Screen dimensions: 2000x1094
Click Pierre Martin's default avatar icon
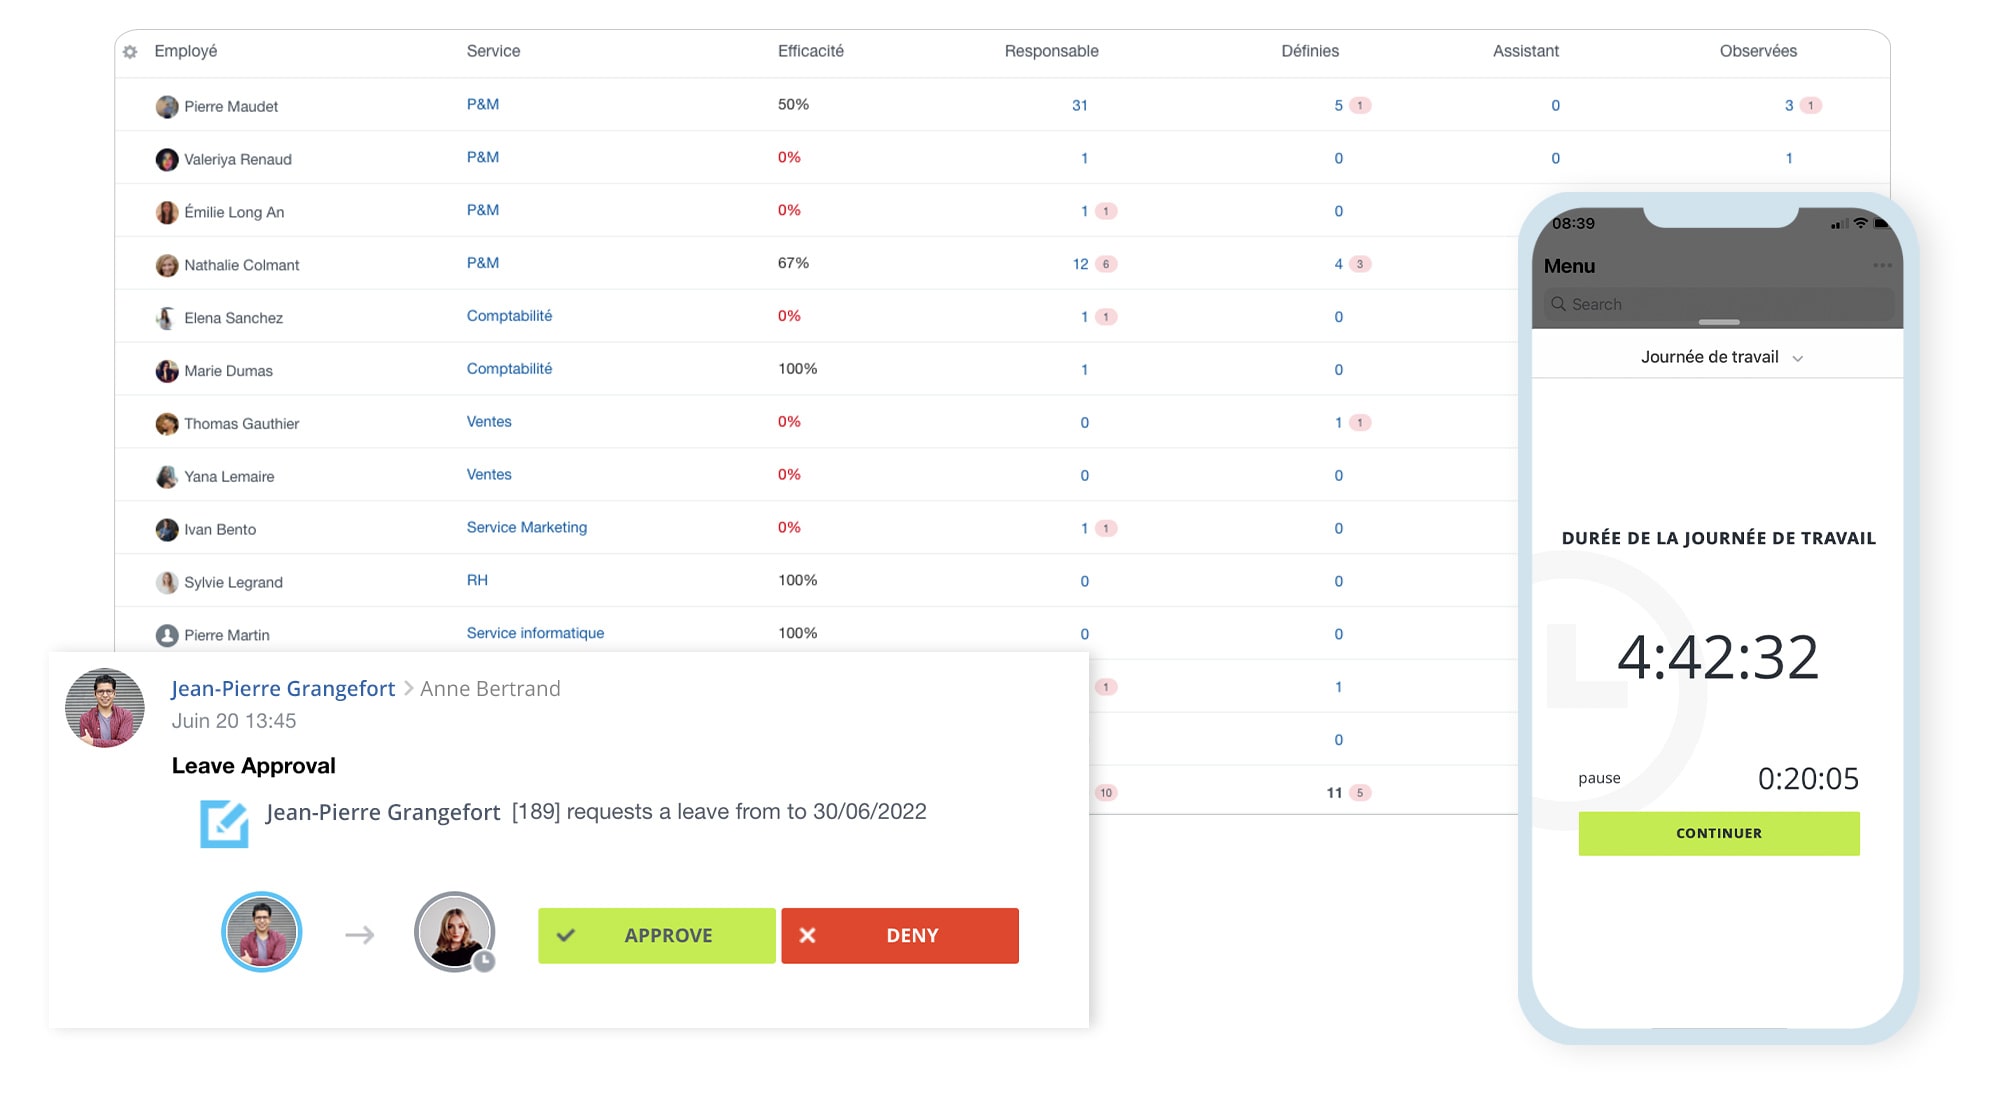[x=167, y=635]
